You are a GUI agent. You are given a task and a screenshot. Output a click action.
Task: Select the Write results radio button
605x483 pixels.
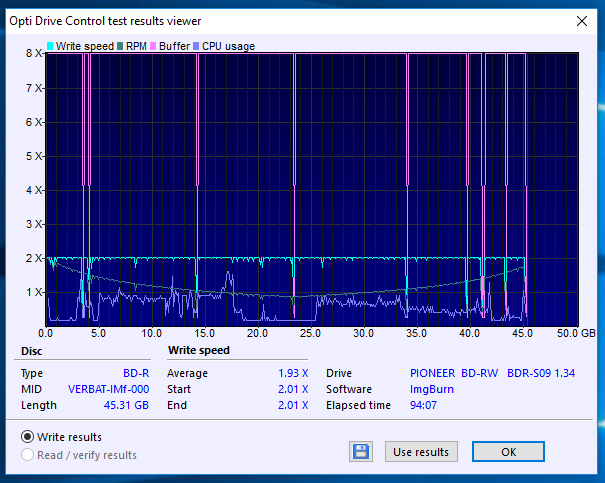27,437
